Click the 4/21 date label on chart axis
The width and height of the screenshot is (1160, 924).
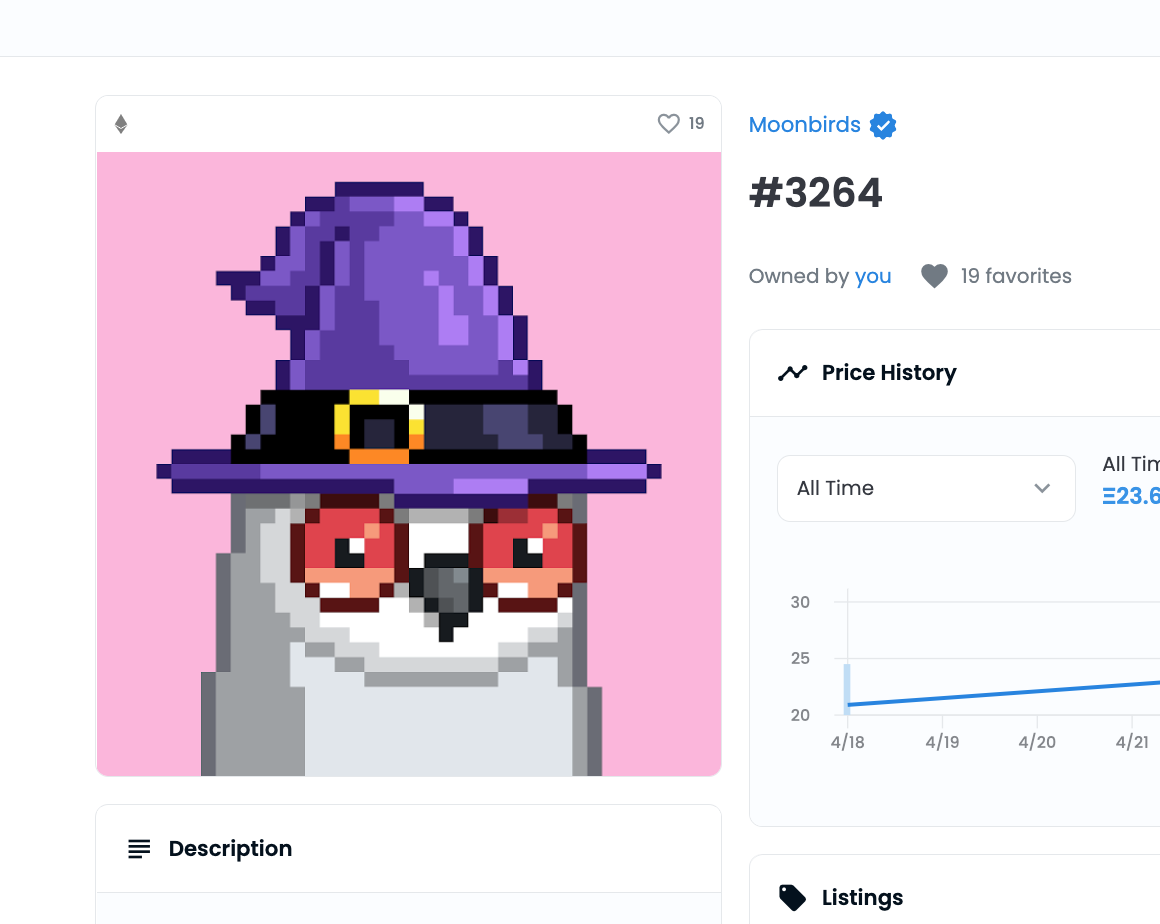[x=1132, y=742]
